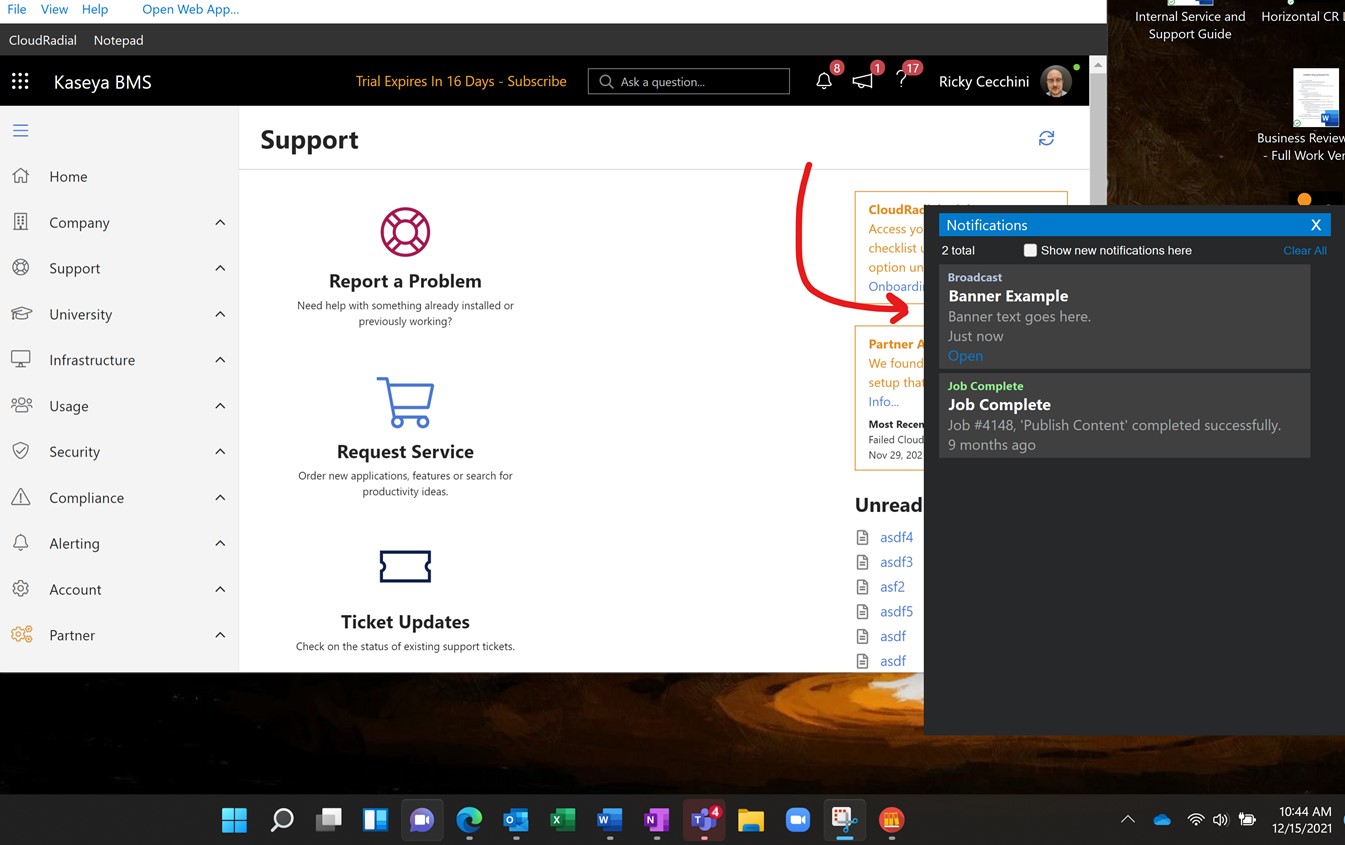Open the File menu
This screenshot has height=845, width=1345.
click(17, 9)
